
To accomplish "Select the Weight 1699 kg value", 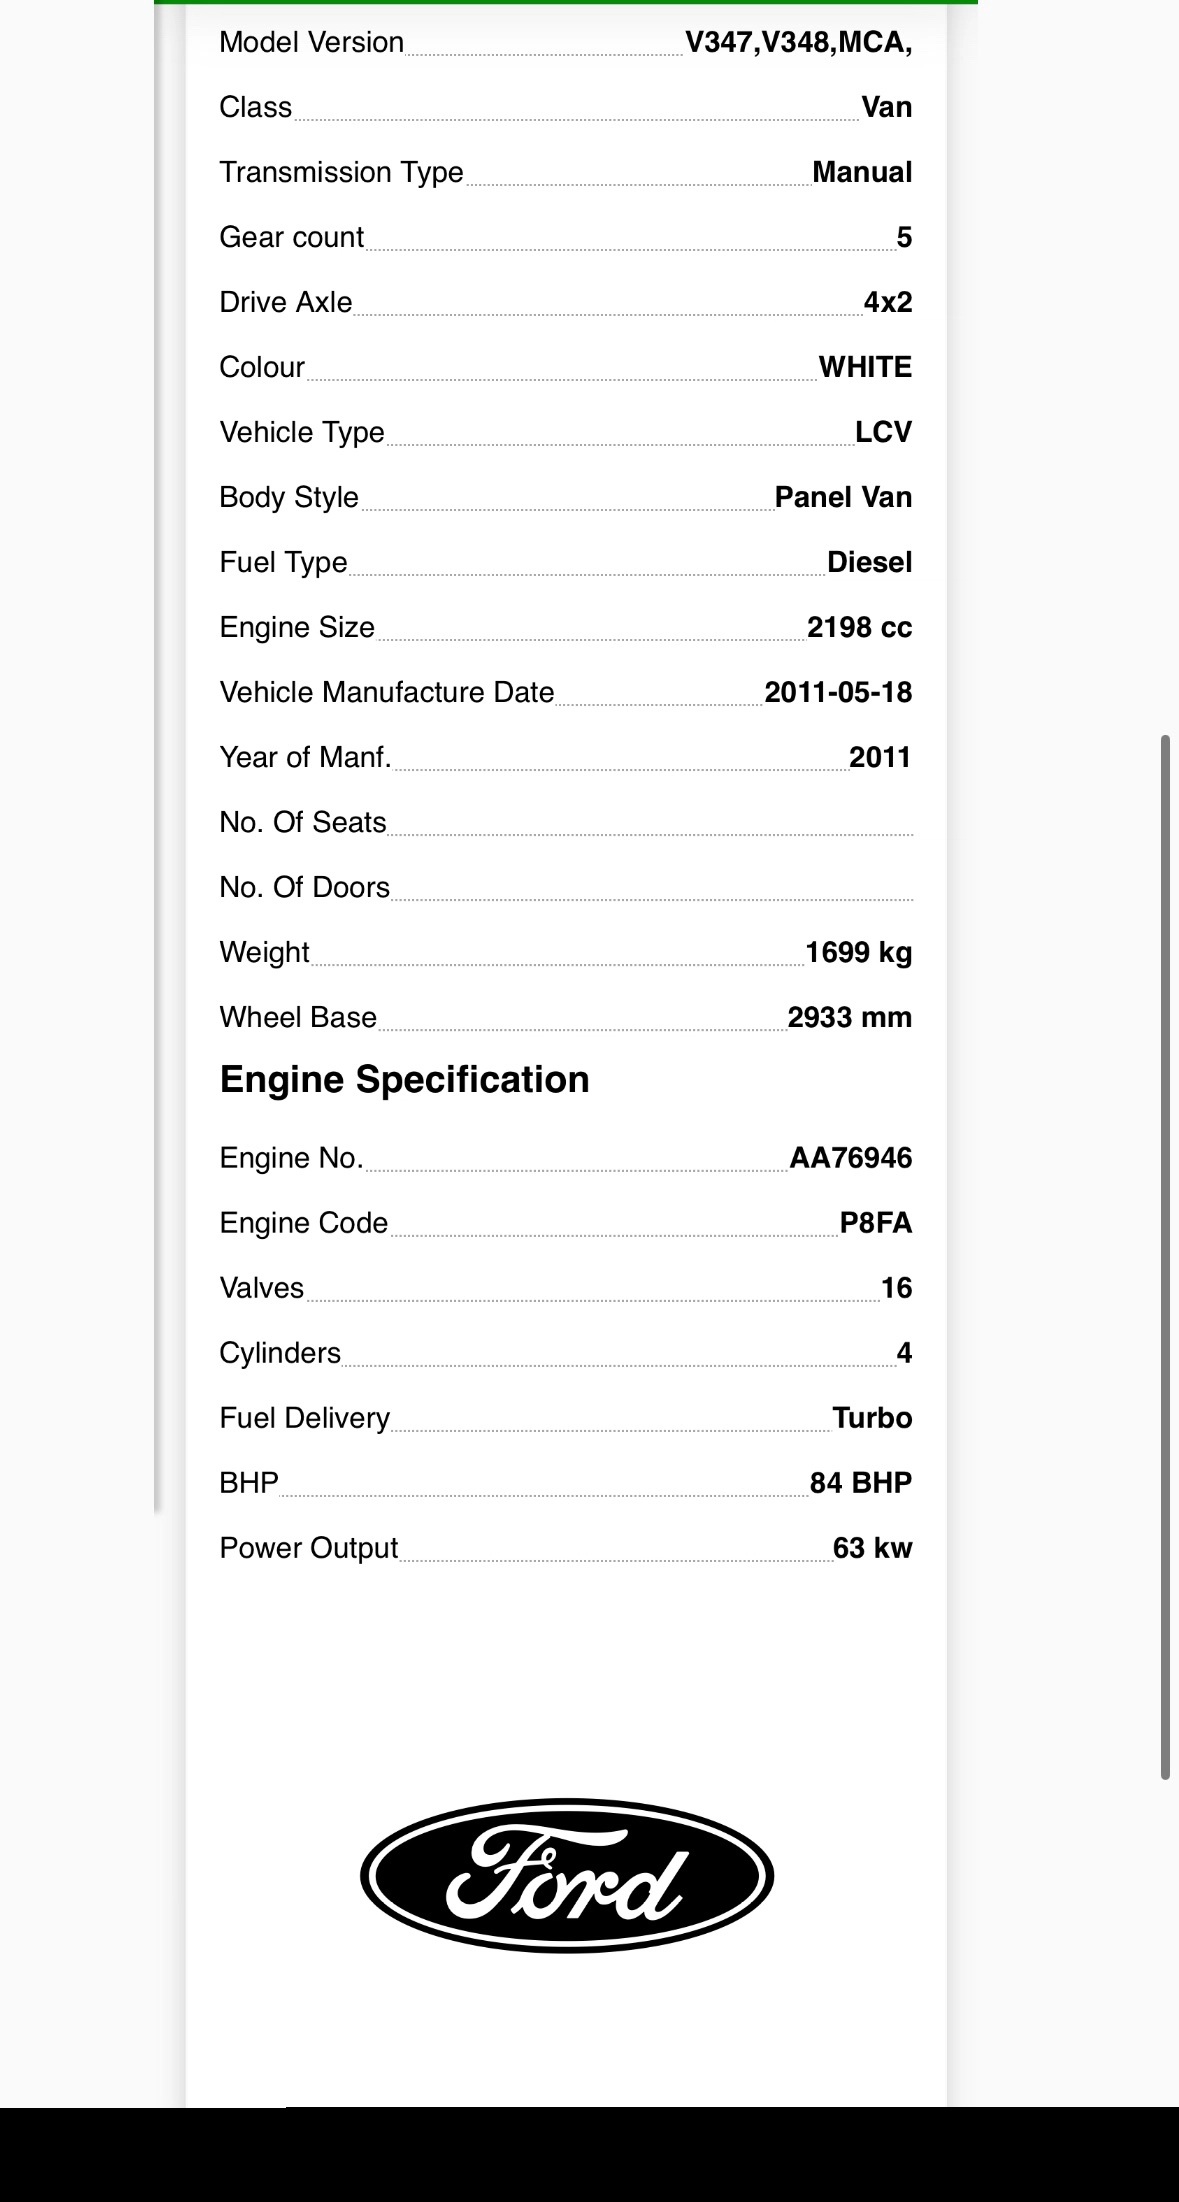I will tap(858, 952).
